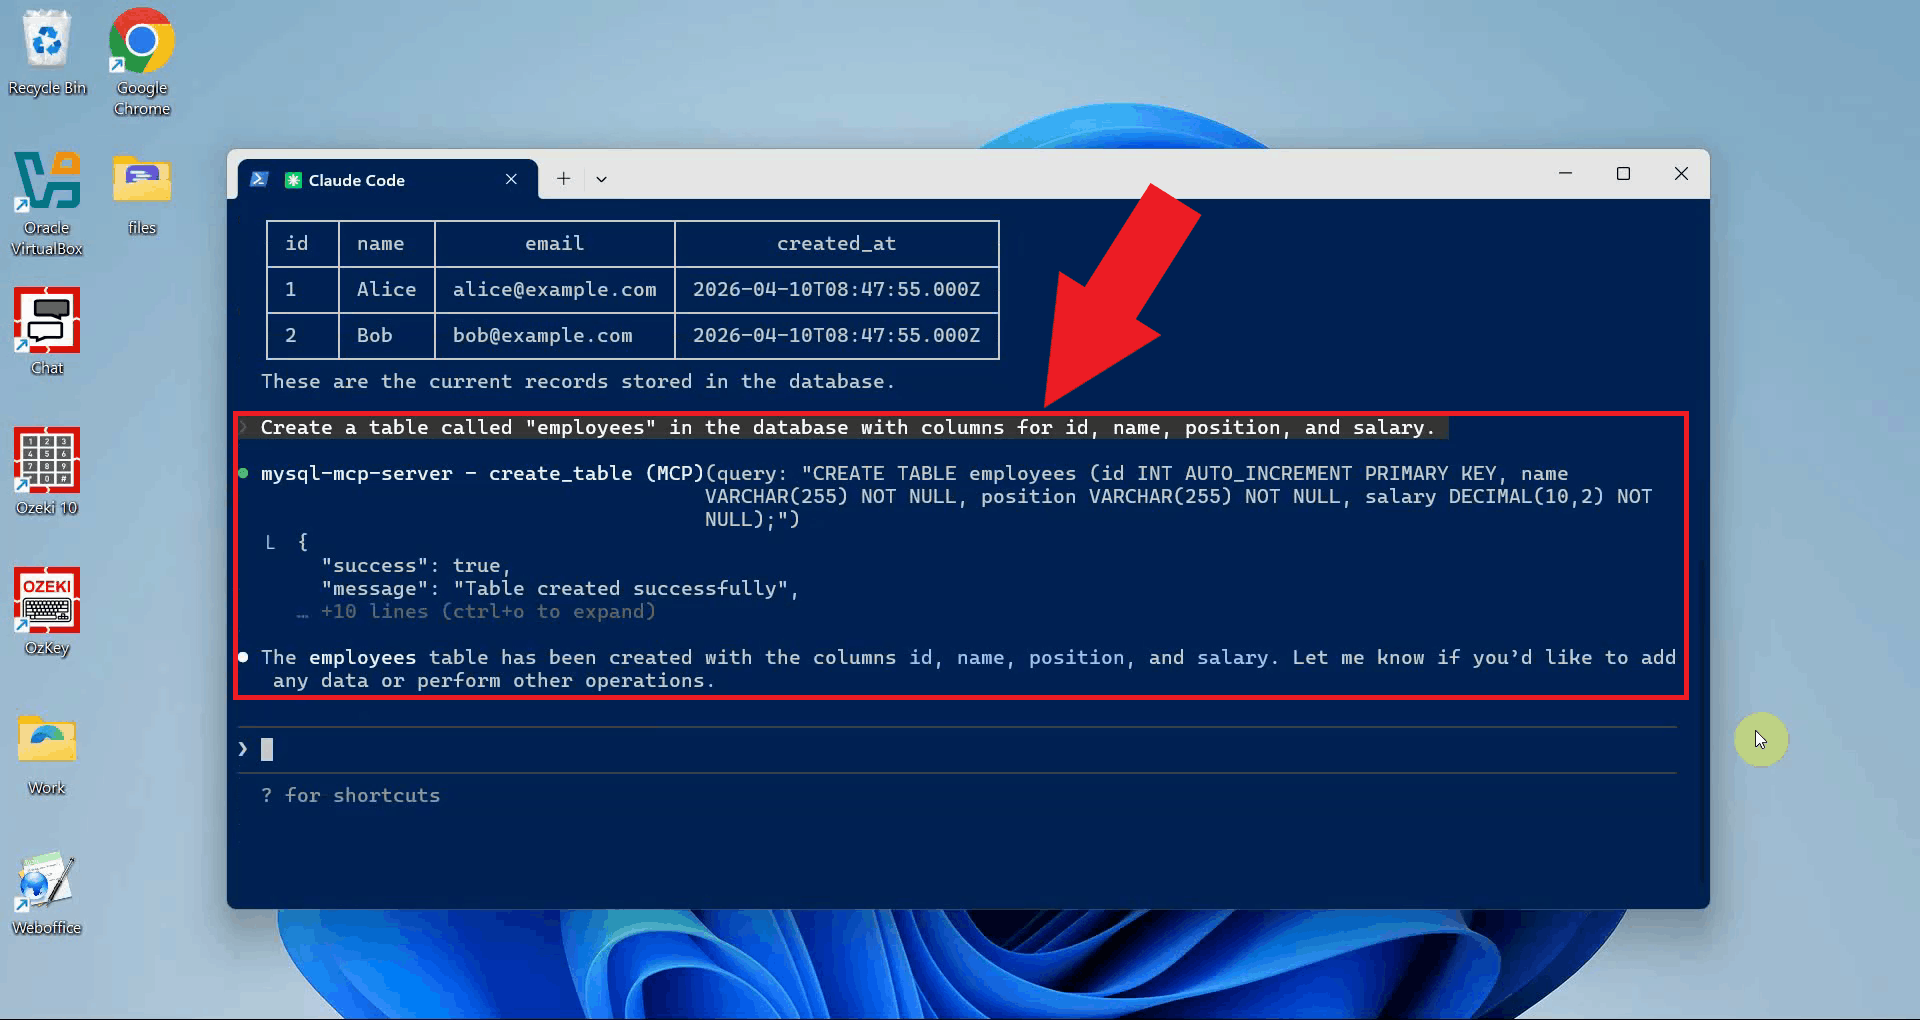Click the terminal window vertical scrollbar

(1703, 720)
